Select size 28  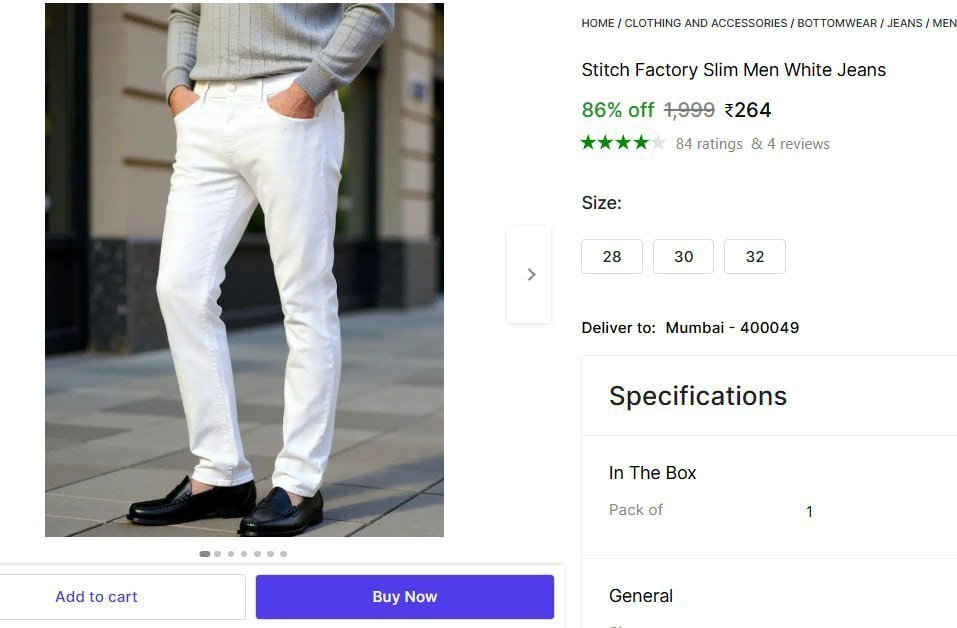pyautogui.click(x=611, y=256)
